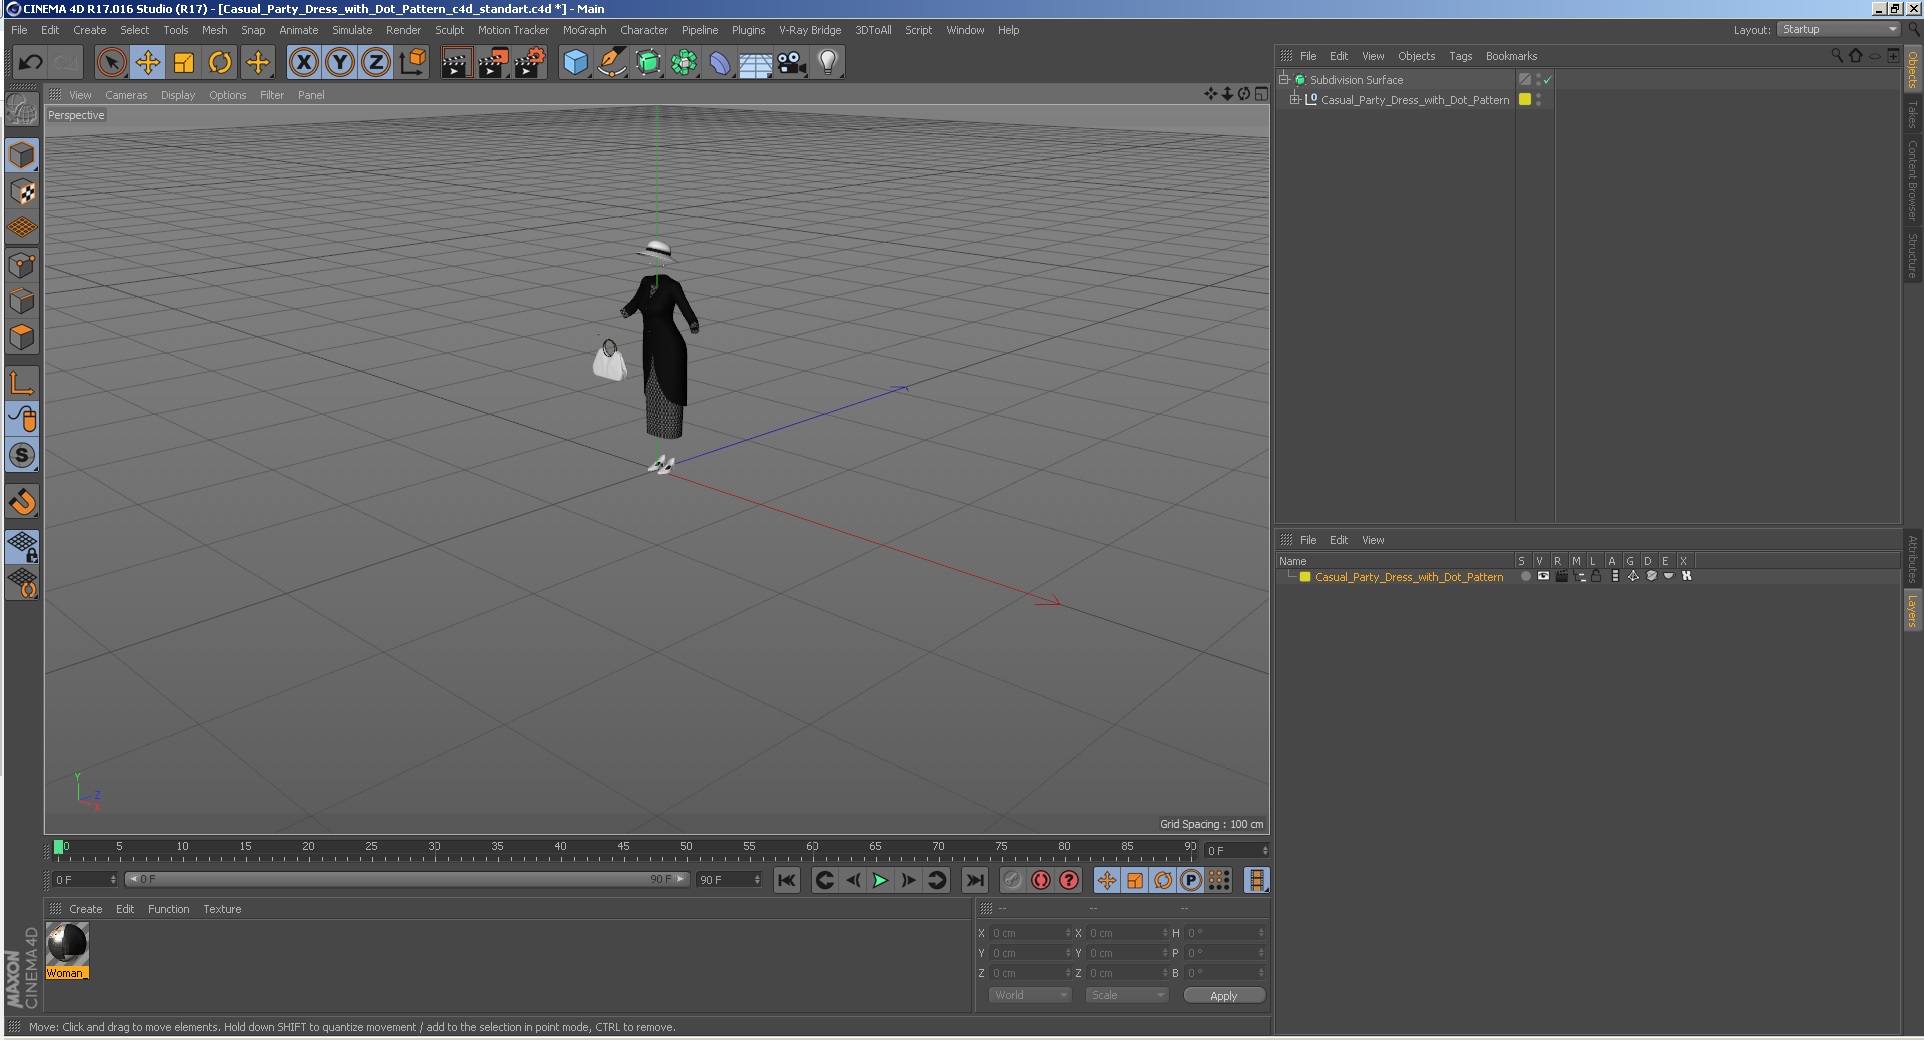Switch to Model mode
This screenshot has height=1040, width=1924.
click(22, 155)
